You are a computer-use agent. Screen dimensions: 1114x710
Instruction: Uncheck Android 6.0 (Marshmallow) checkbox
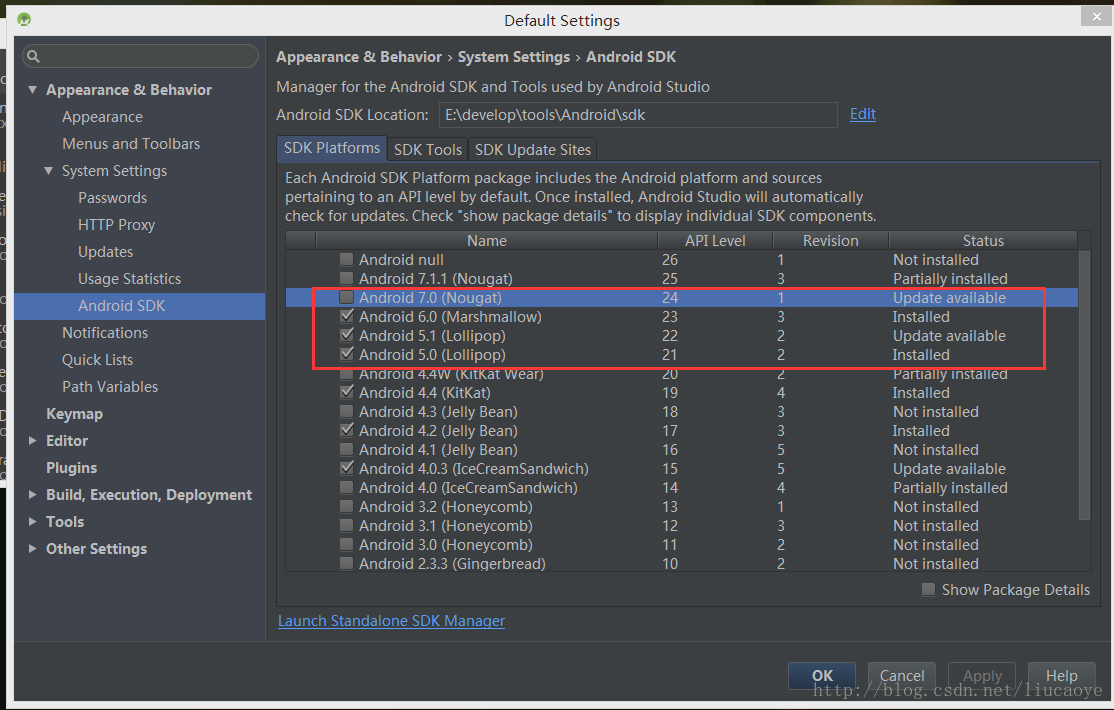[x=346, y=316]
